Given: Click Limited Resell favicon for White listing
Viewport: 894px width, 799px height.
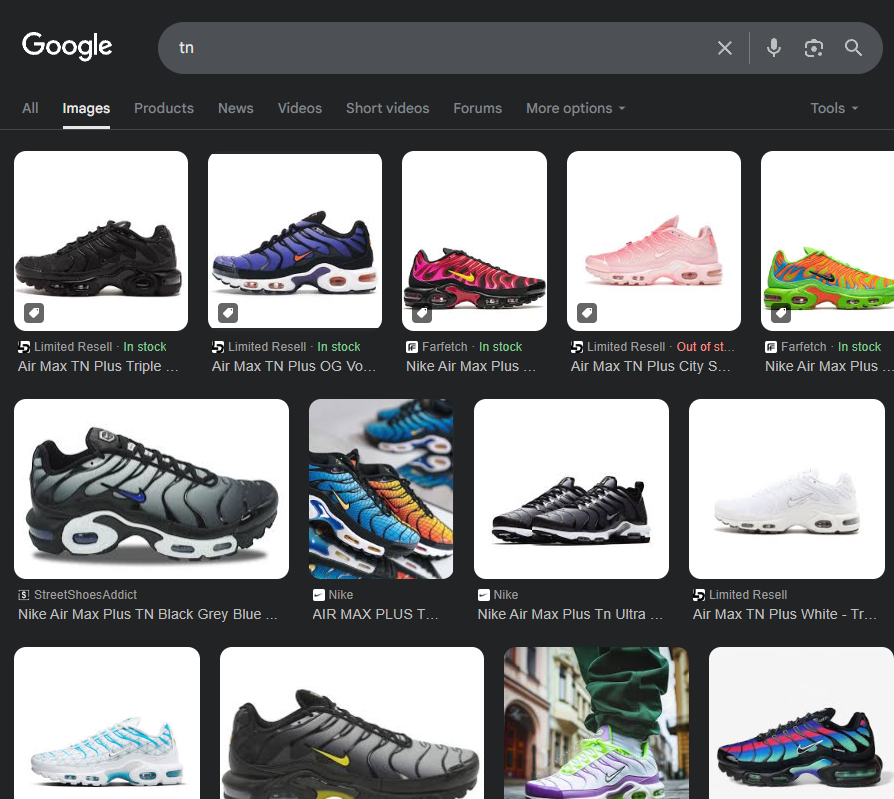Looking at the screenshot, I should tap(698, 595).
